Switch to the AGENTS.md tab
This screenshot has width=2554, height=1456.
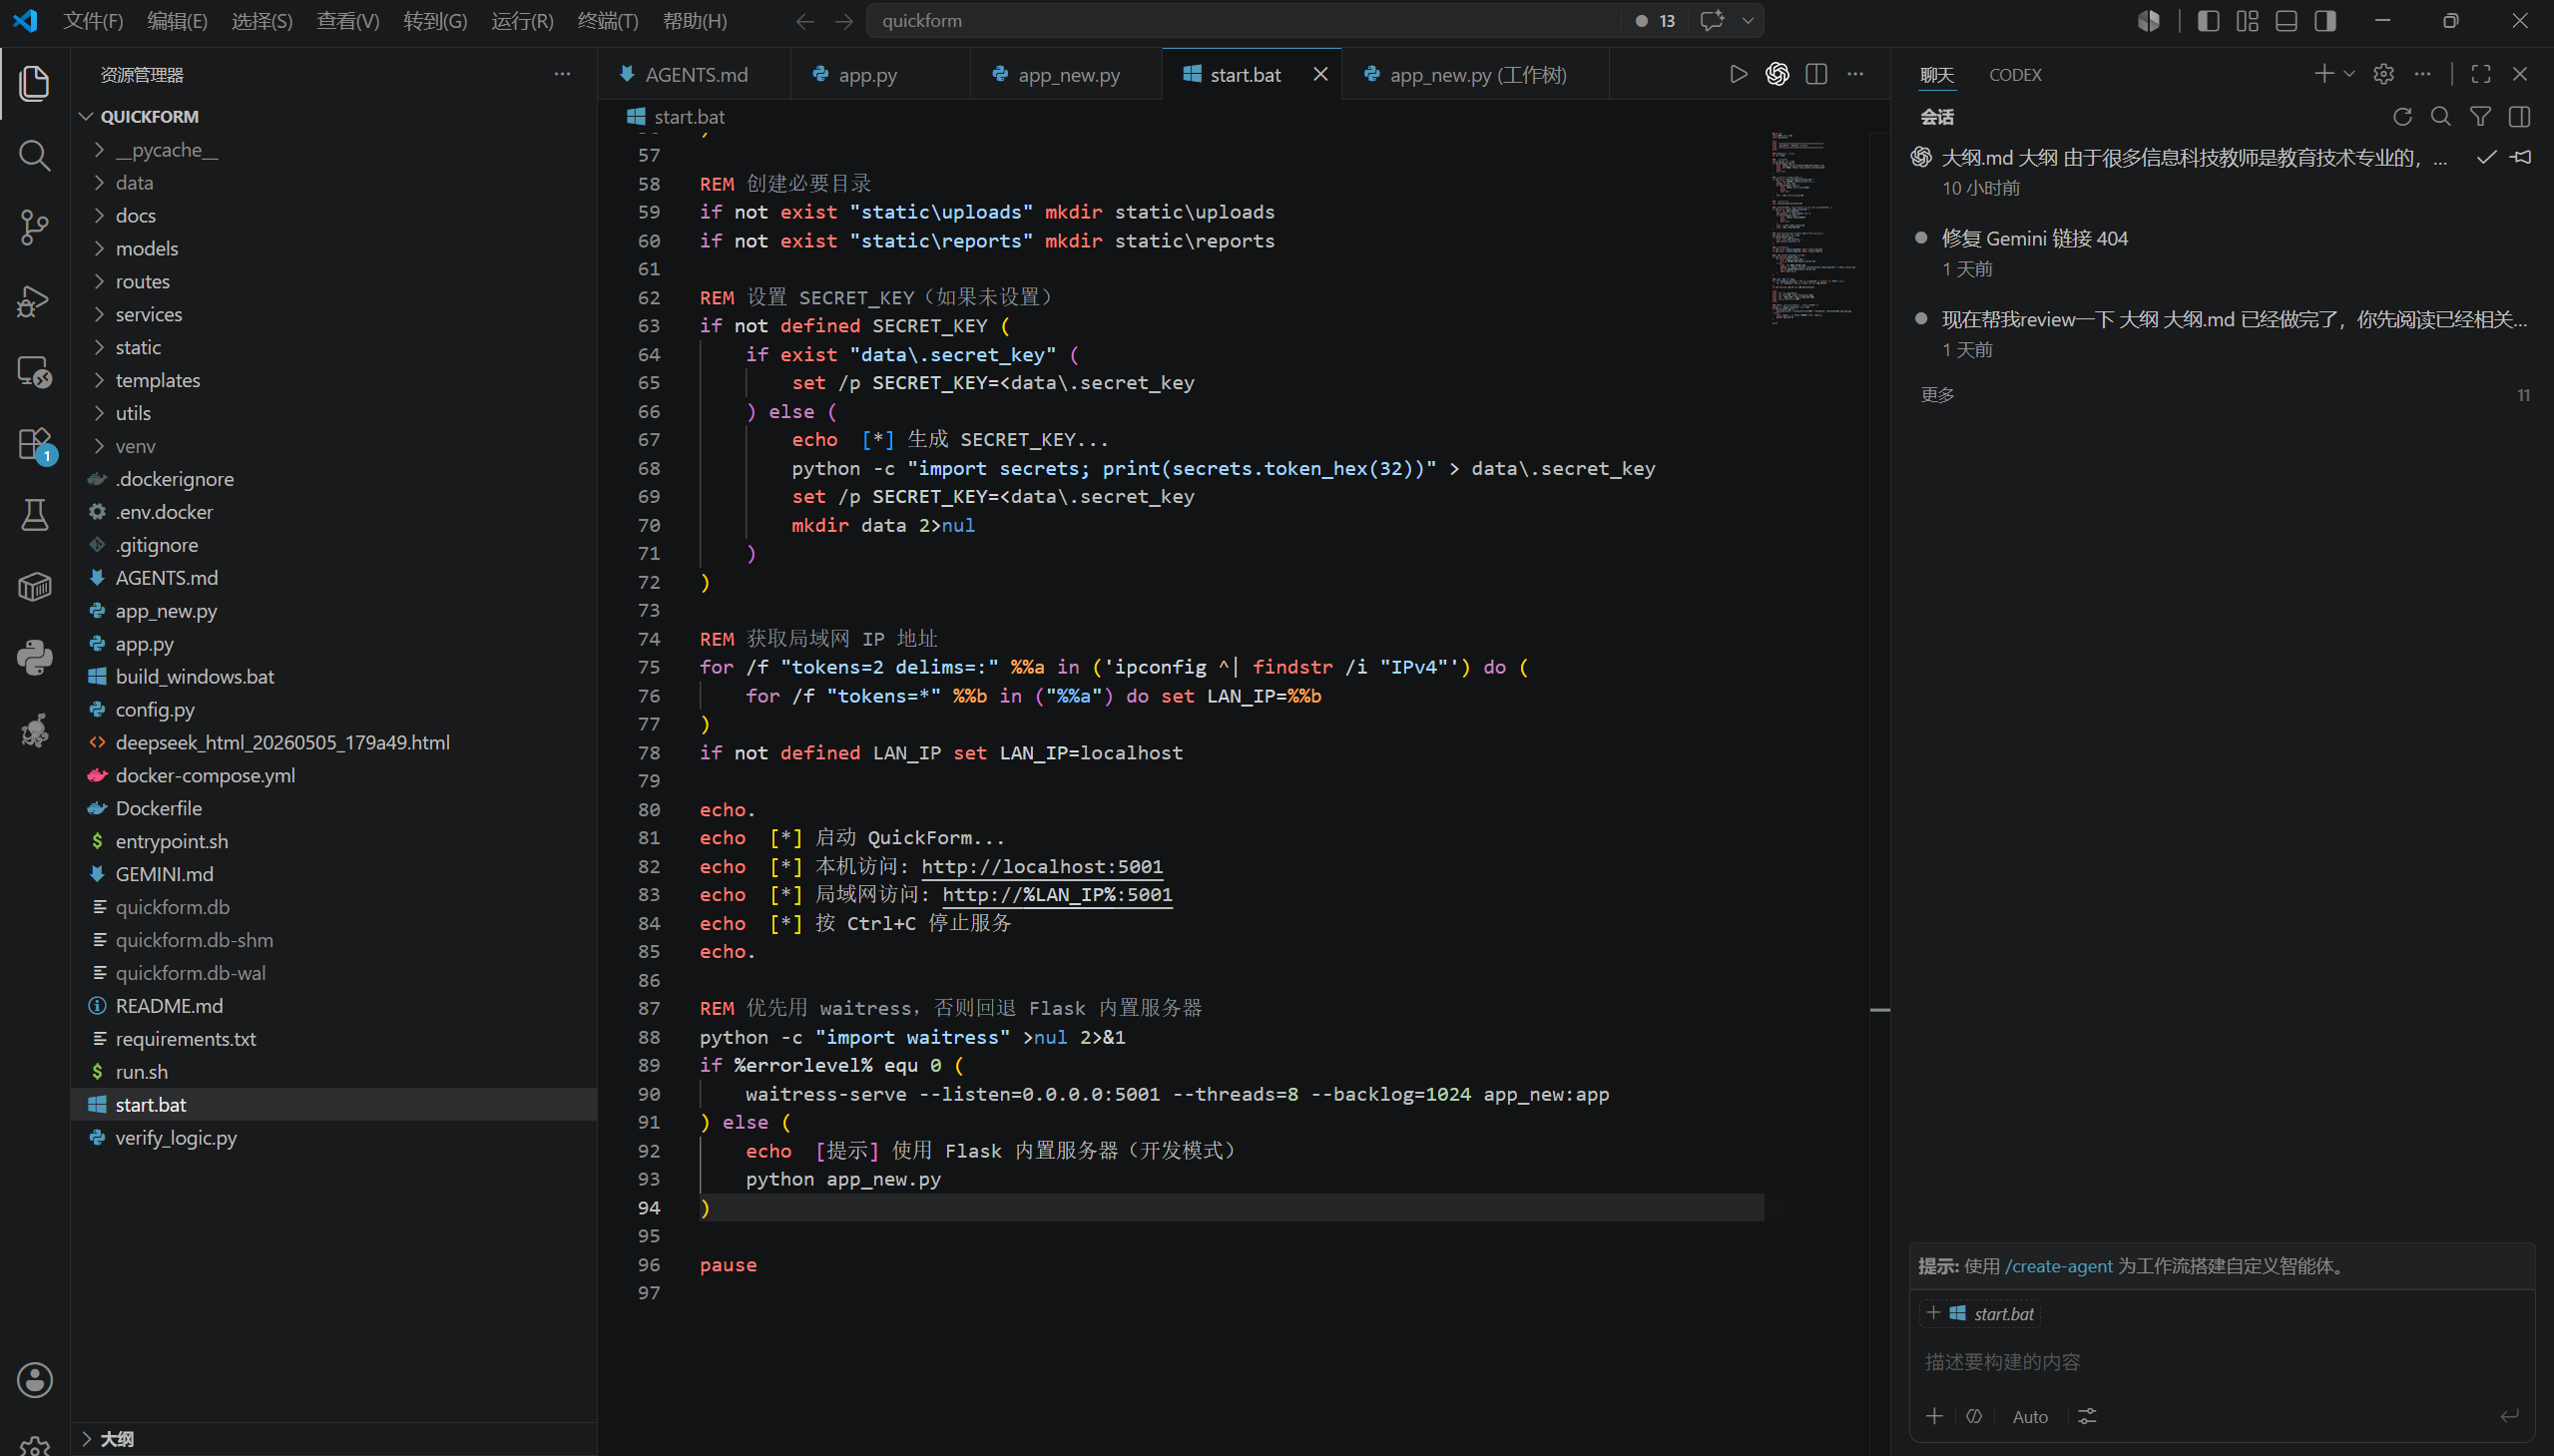tap(694, 75)
